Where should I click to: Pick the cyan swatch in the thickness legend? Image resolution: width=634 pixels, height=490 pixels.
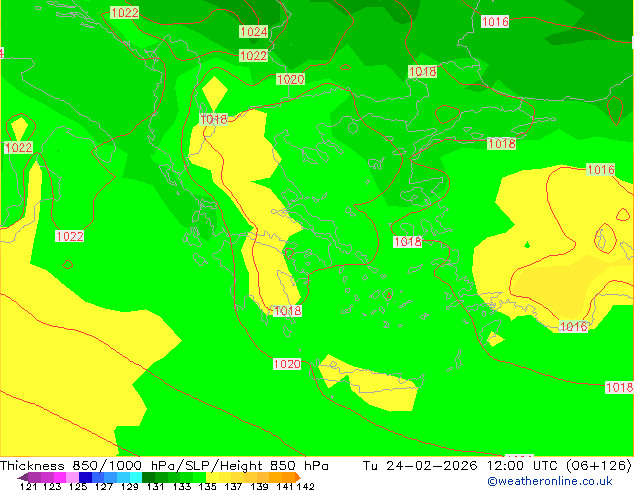pyautogui.click(x=136, y=477)
